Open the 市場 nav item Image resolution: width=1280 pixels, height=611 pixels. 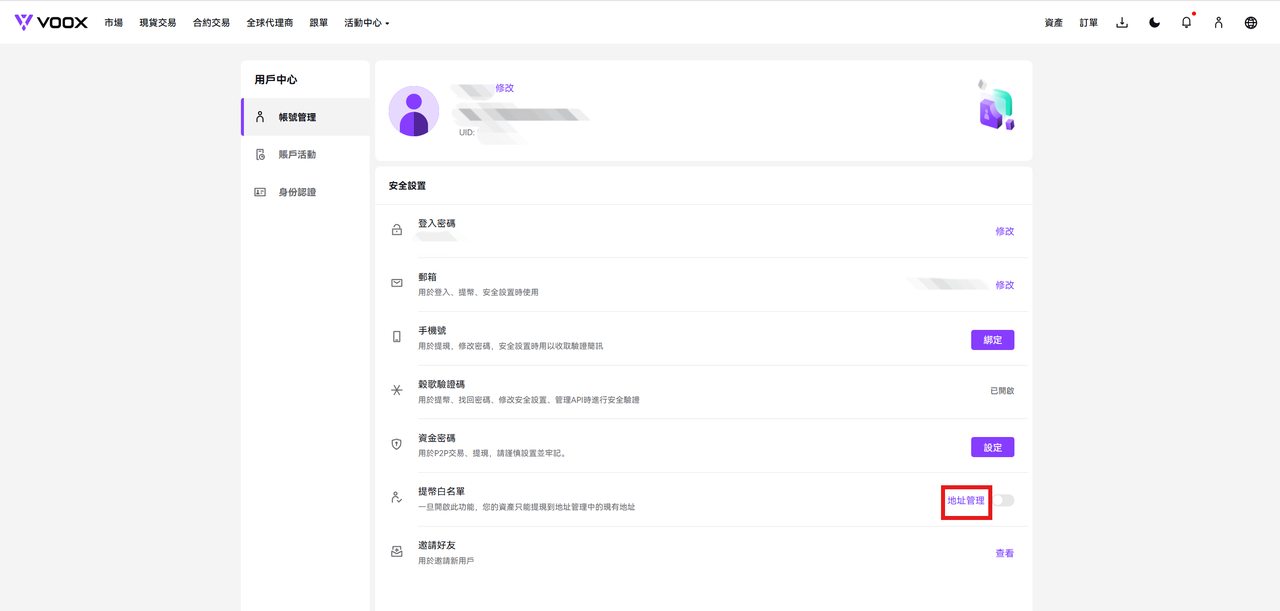(x=113, y=22)
